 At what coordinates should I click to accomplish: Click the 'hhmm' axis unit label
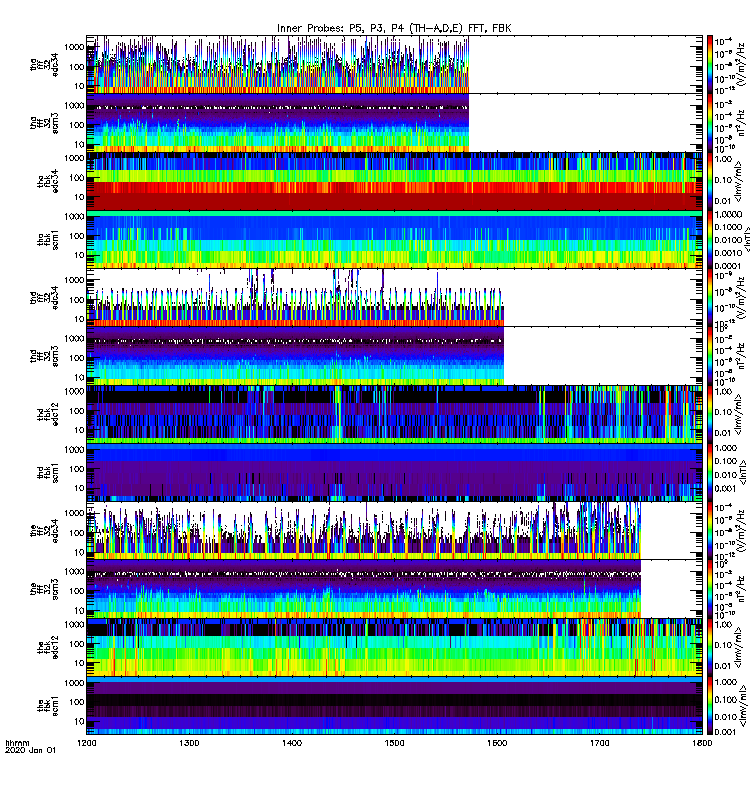tap(17, 743)
